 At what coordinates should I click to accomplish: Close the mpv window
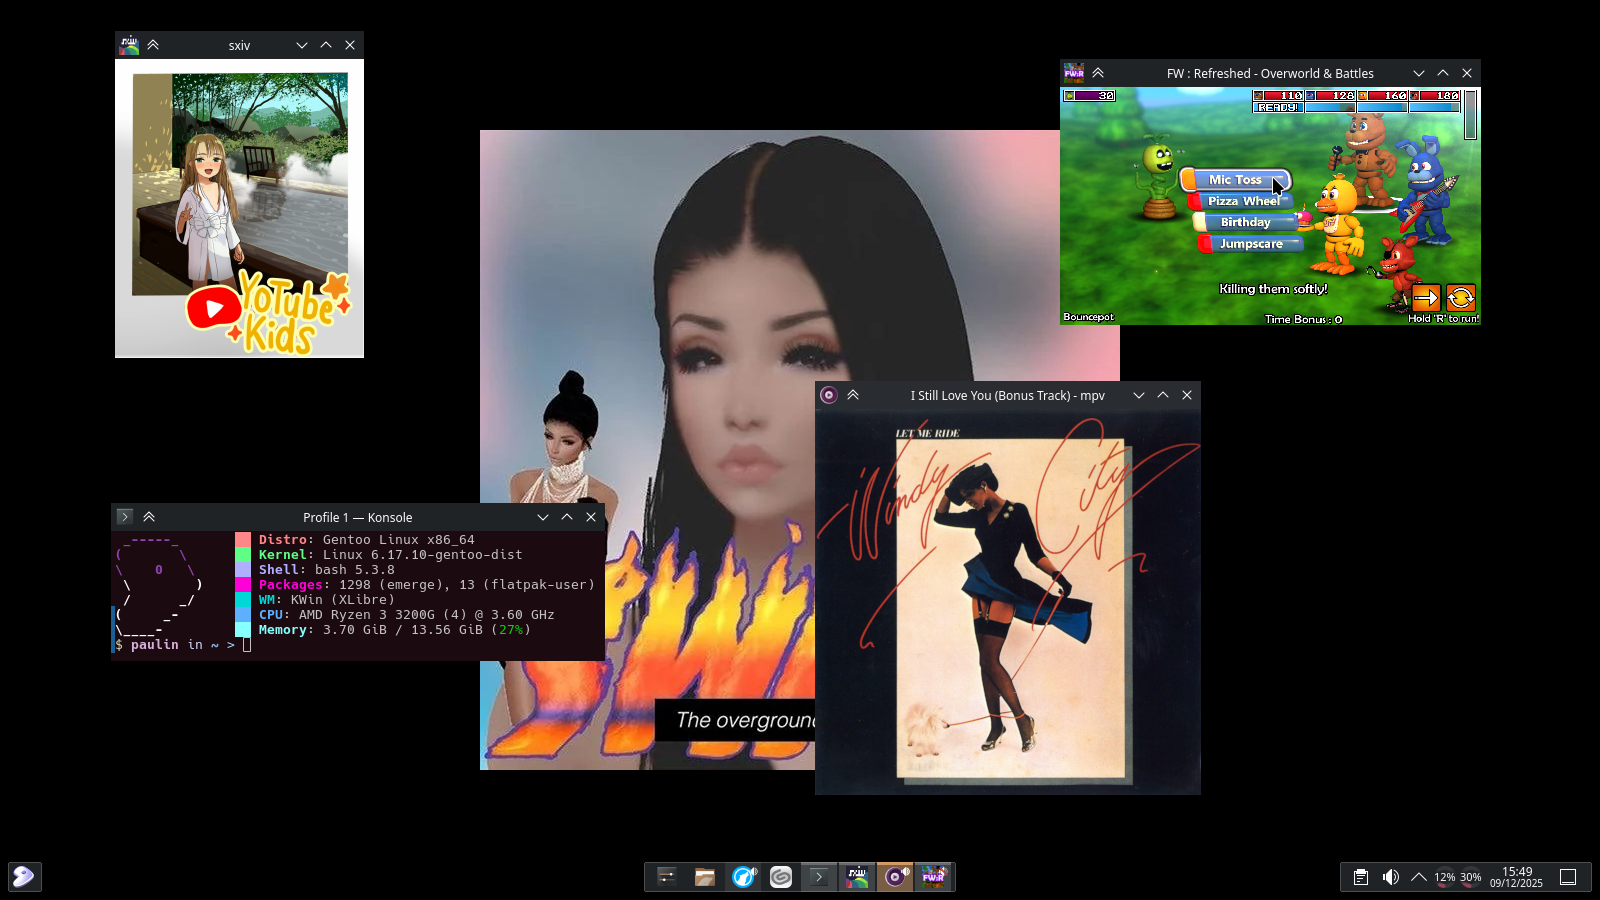(x=1187, y=395)
